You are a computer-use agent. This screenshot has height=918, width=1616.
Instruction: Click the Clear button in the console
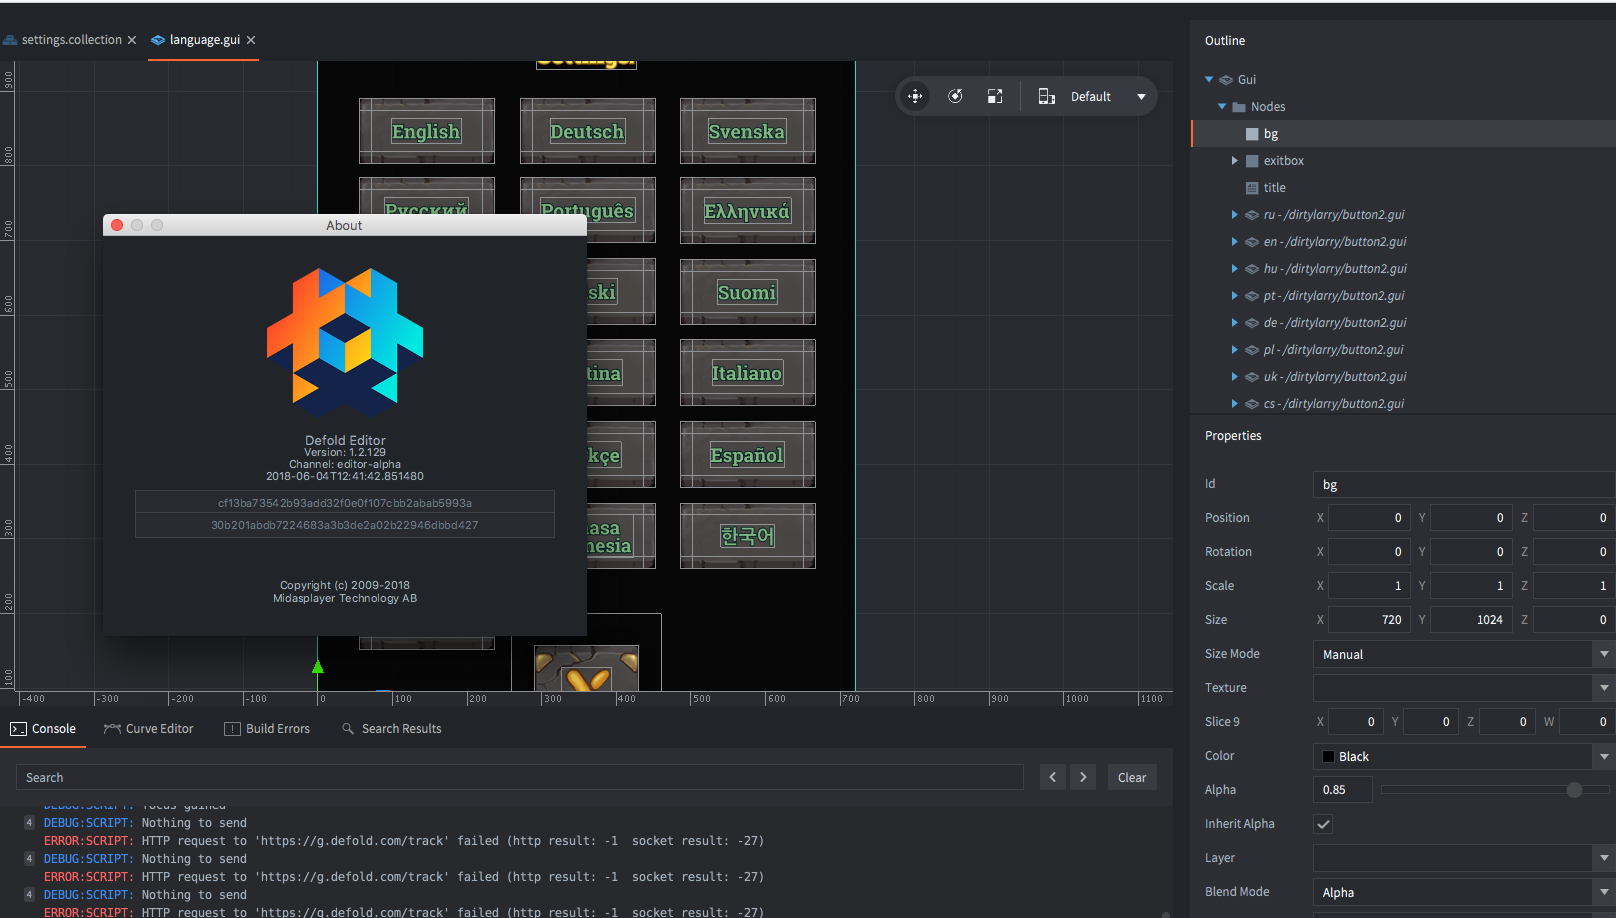tap(1131, 777)
